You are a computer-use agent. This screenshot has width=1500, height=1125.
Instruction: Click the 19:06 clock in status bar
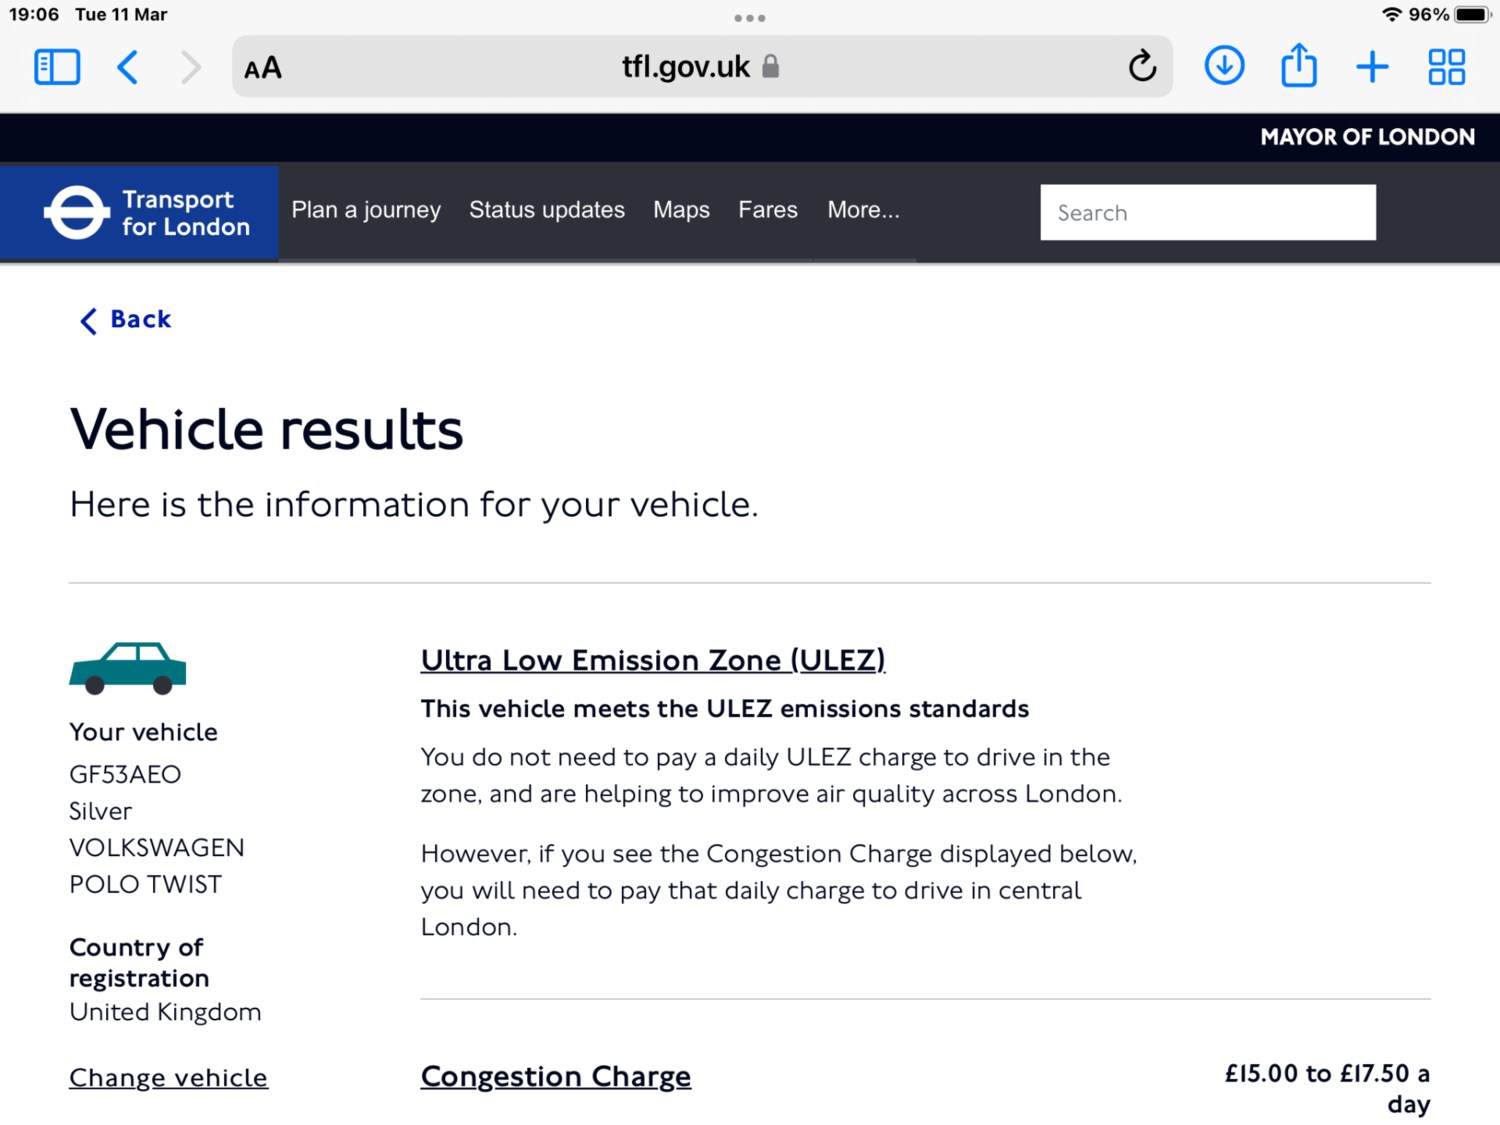34,15
